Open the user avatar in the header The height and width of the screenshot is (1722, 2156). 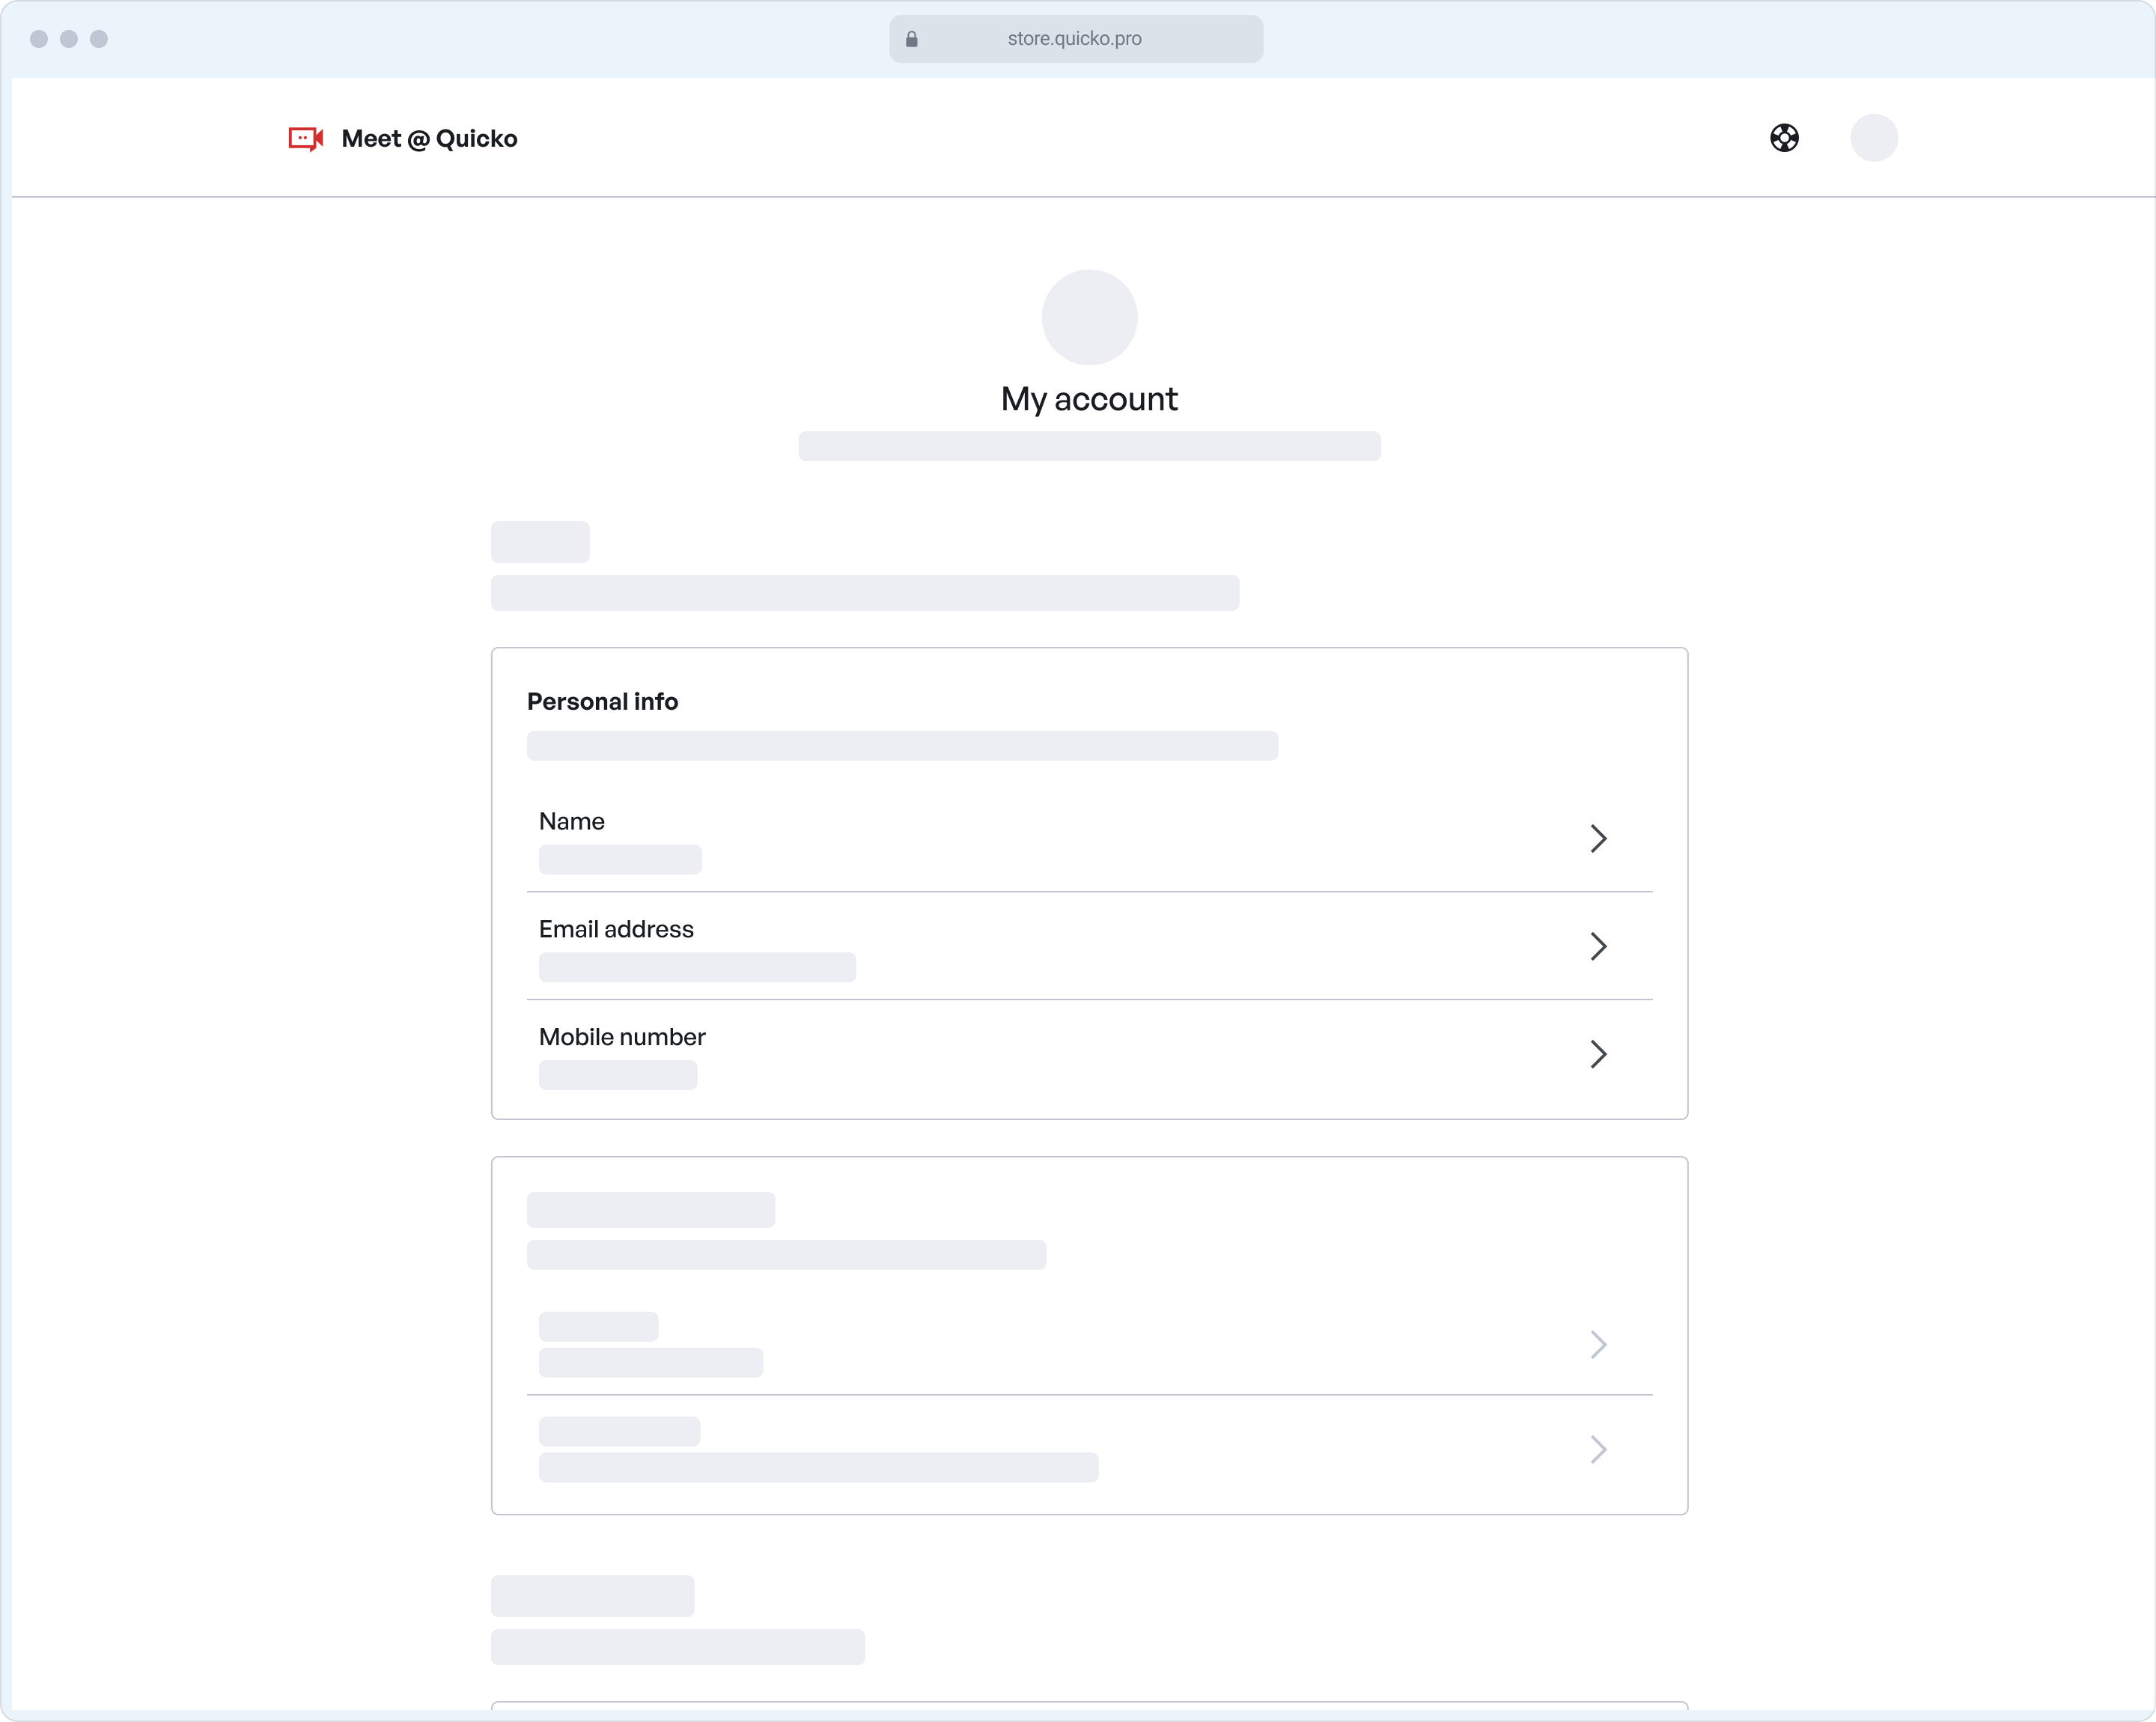1874,138
